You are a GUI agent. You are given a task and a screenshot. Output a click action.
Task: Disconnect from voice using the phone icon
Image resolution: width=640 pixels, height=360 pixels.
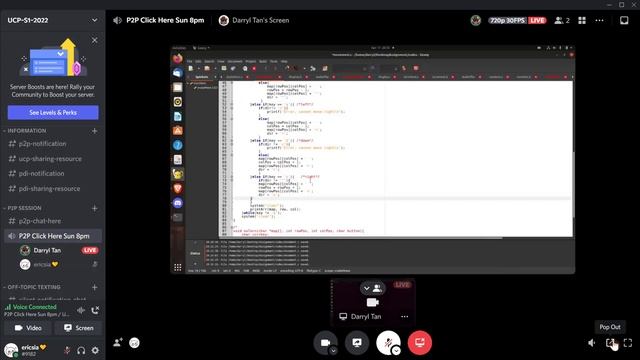click(96, 311)
